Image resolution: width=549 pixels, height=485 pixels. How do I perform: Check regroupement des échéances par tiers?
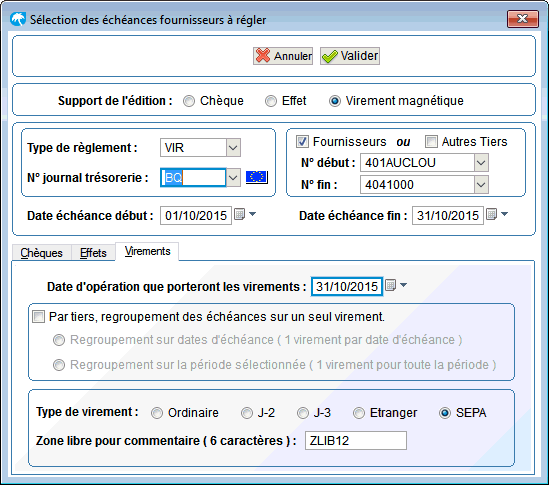pyautogui.click(x=39, y=317)
